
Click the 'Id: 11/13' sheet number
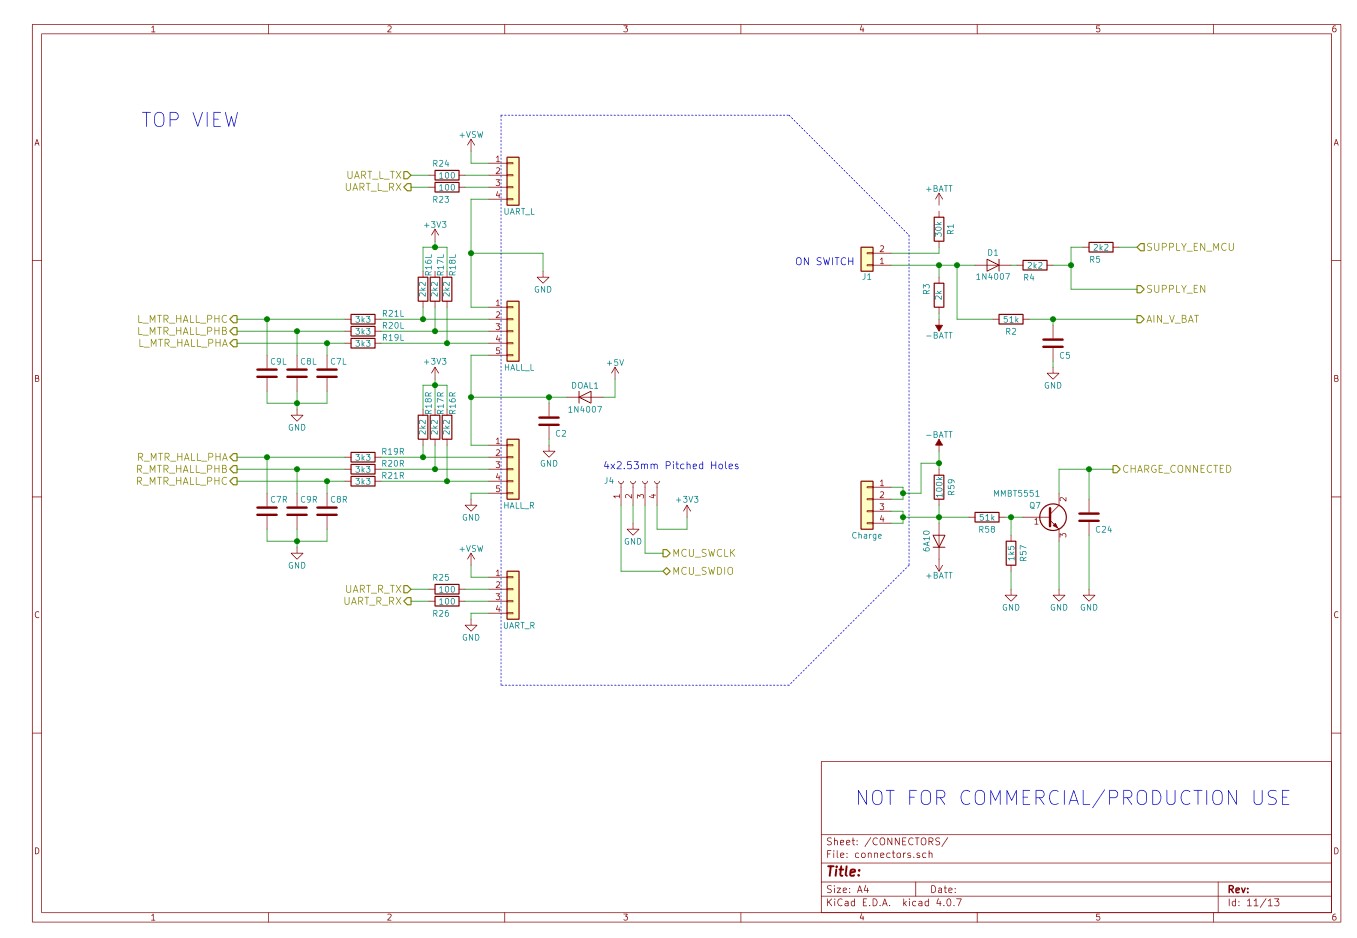(1253, 902)
